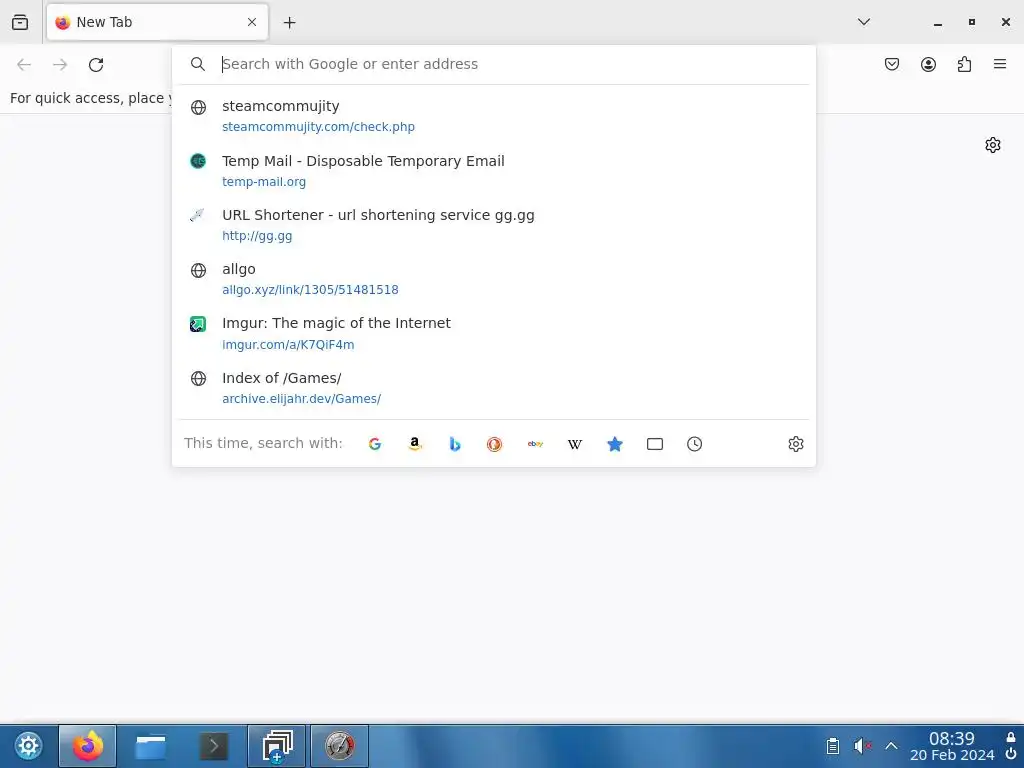Expand the list all tabs chevron

863,22
